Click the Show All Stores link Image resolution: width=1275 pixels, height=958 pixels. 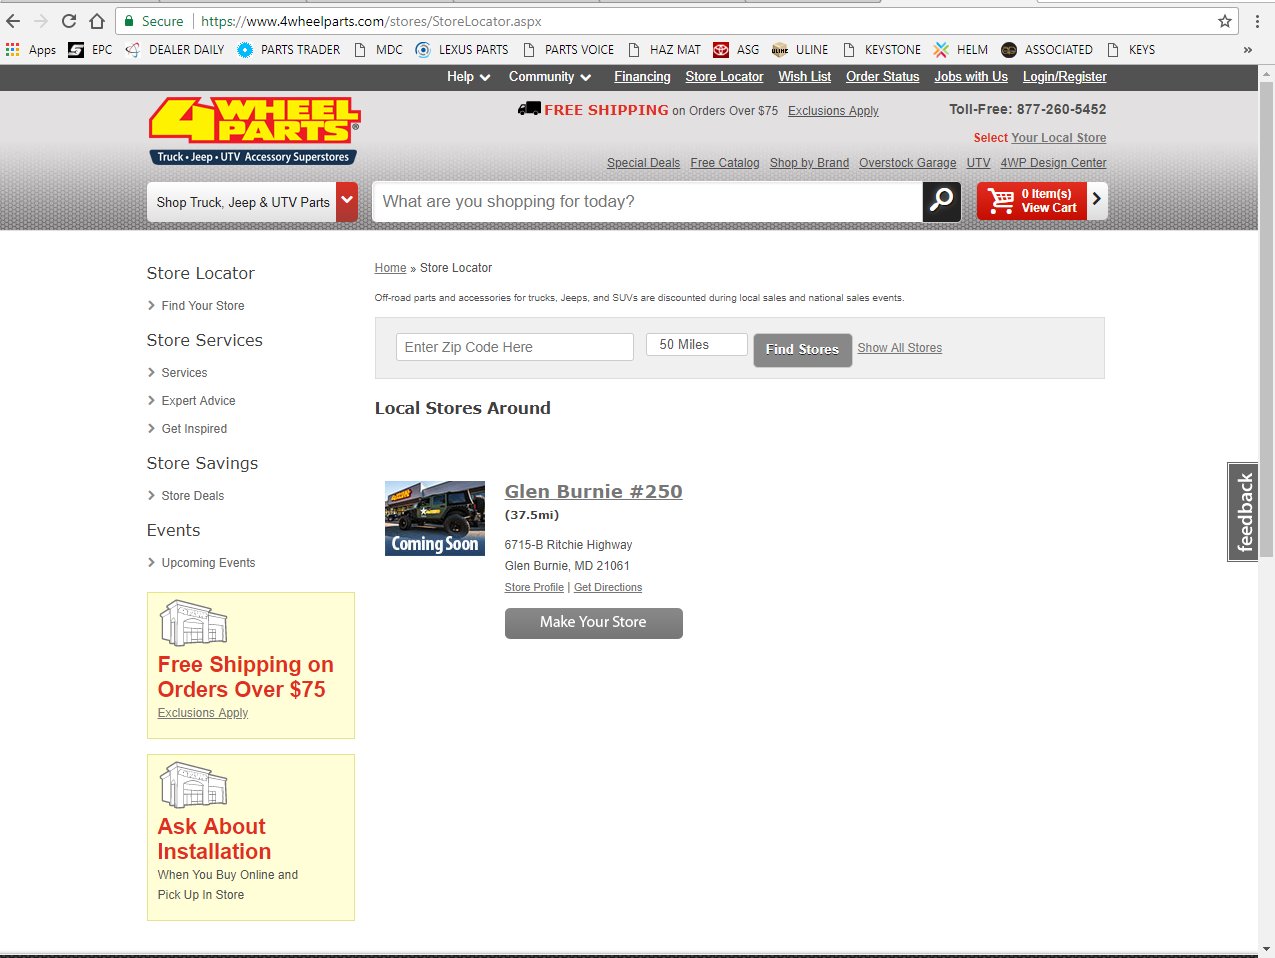point(900,348)
